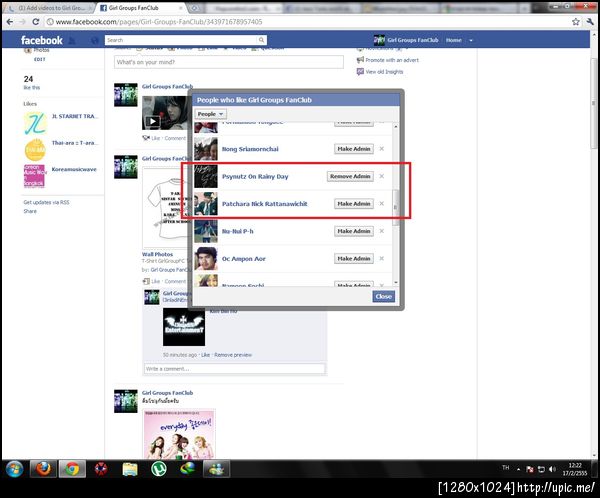This screenshot has width=600, height=498.
Task: Click Wall Photos album link
Action: [x=157, y=254]
